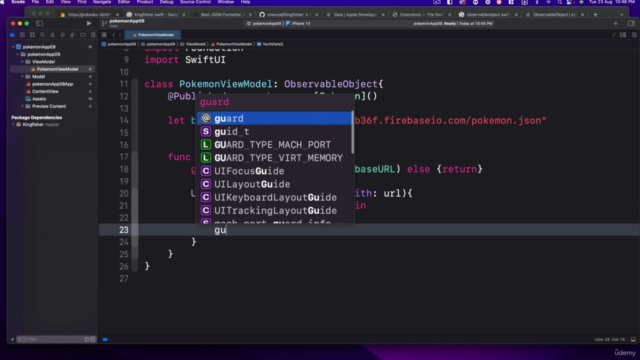The height and width of the screenshot is (360, 640).
Task: Click the navigator Filter field
Action: coord(55,339)
